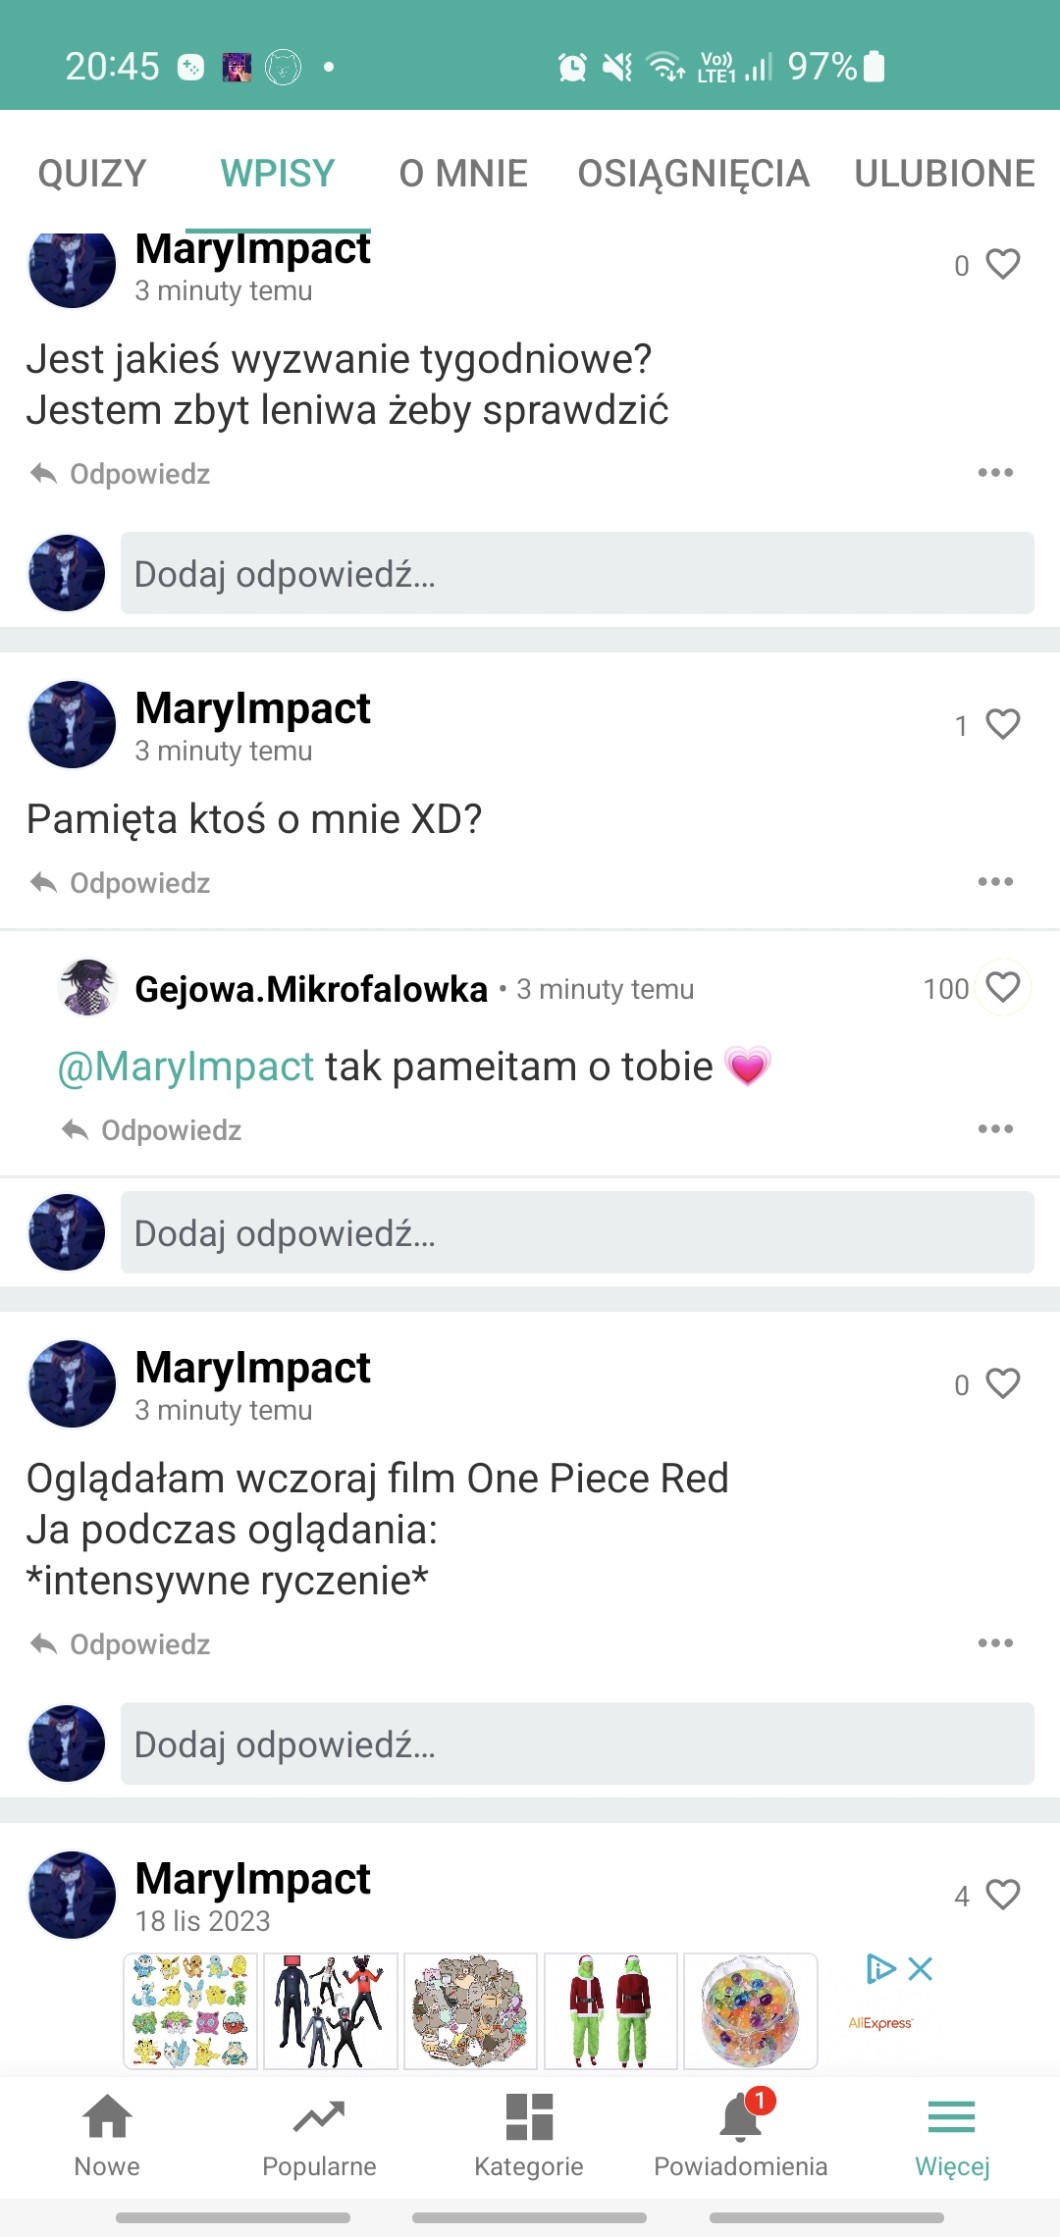This screenshot has width=1060, height=2237.
Task: Like Gejowa.Mikrofalowka's reply with 100 likes
Action: 1003,987
